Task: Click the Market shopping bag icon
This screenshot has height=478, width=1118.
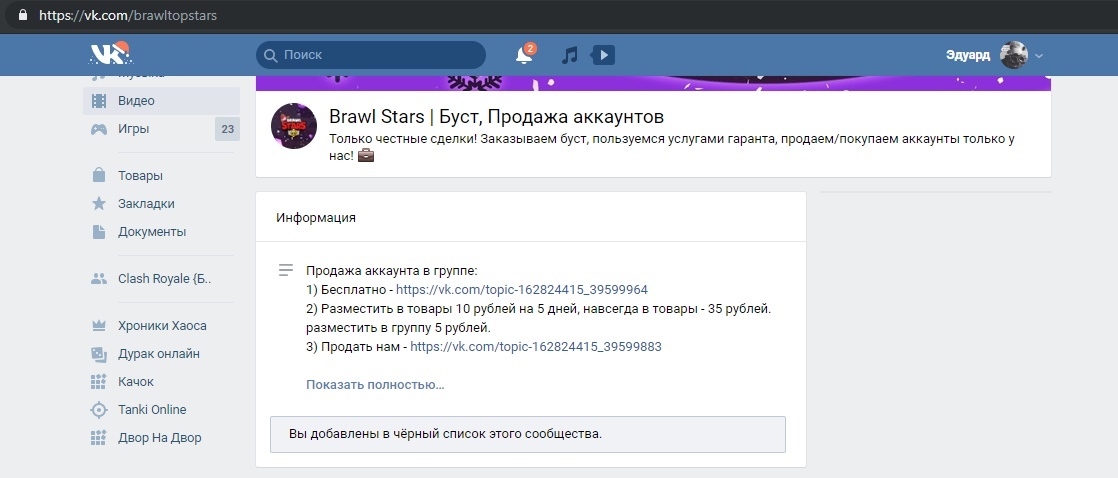Action: tap(99, 176)
